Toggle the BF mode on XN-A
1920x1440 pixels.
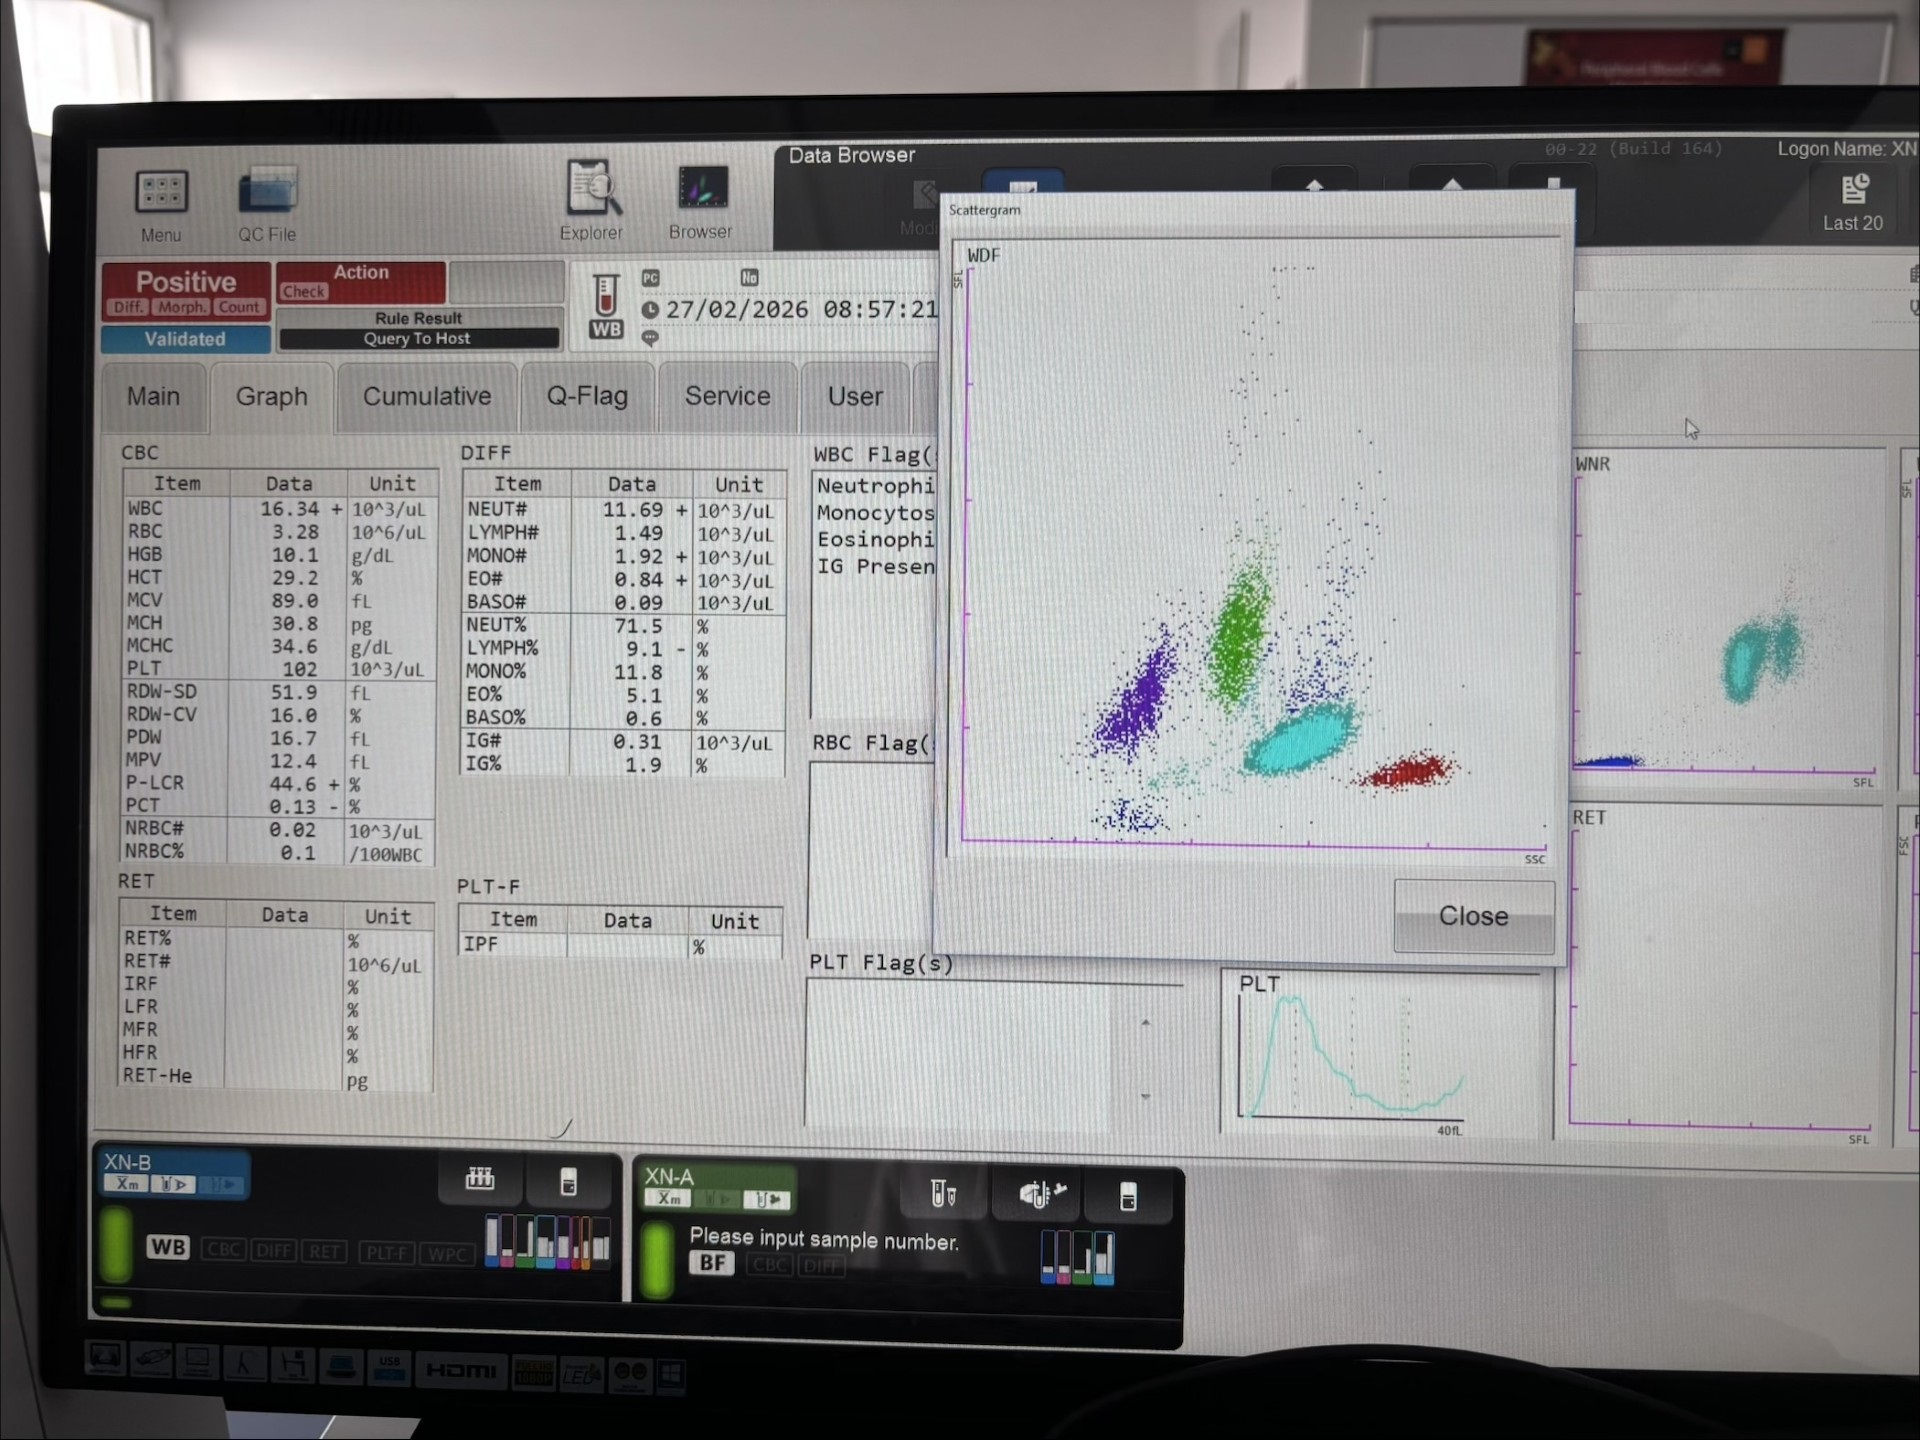[711, 1263]
